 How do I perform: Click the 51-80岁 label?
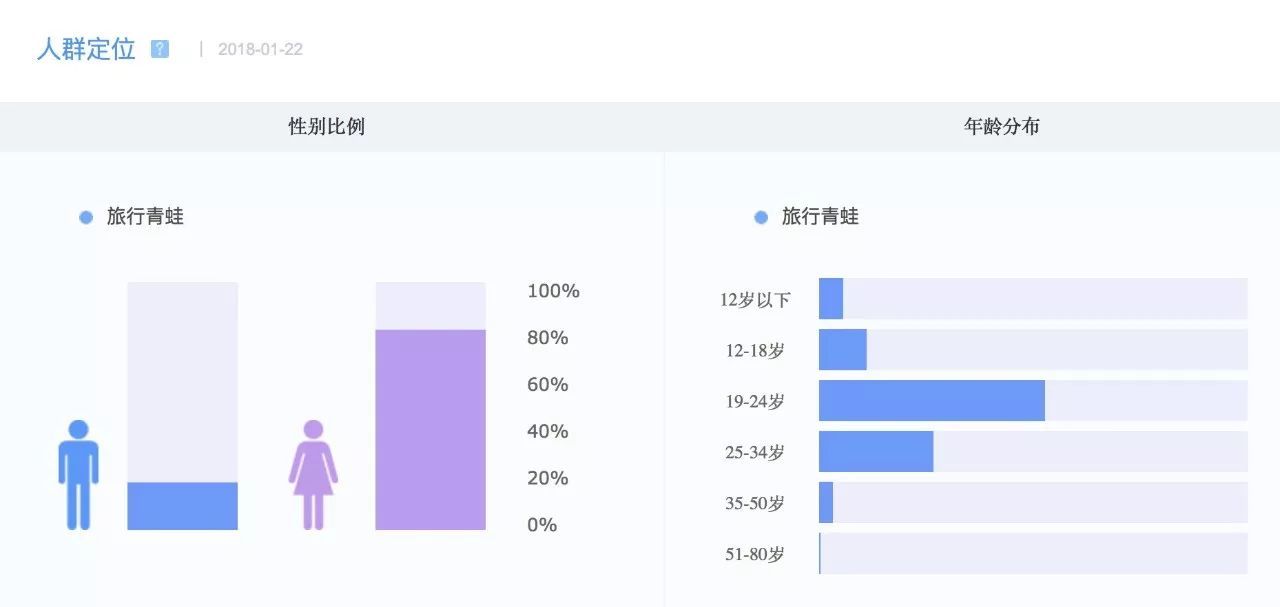point(755,555)
